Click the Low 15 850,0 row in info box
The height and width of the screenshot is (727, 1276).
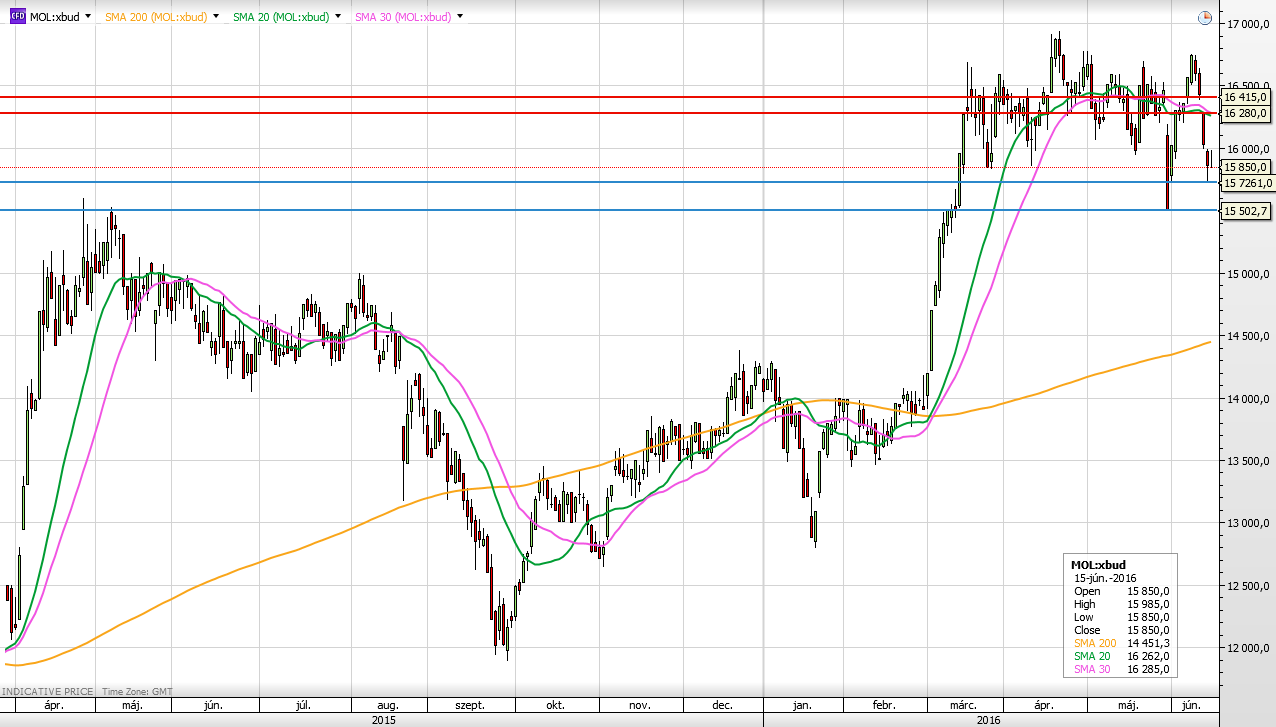pyautogui.click(x=1121, y=617)
